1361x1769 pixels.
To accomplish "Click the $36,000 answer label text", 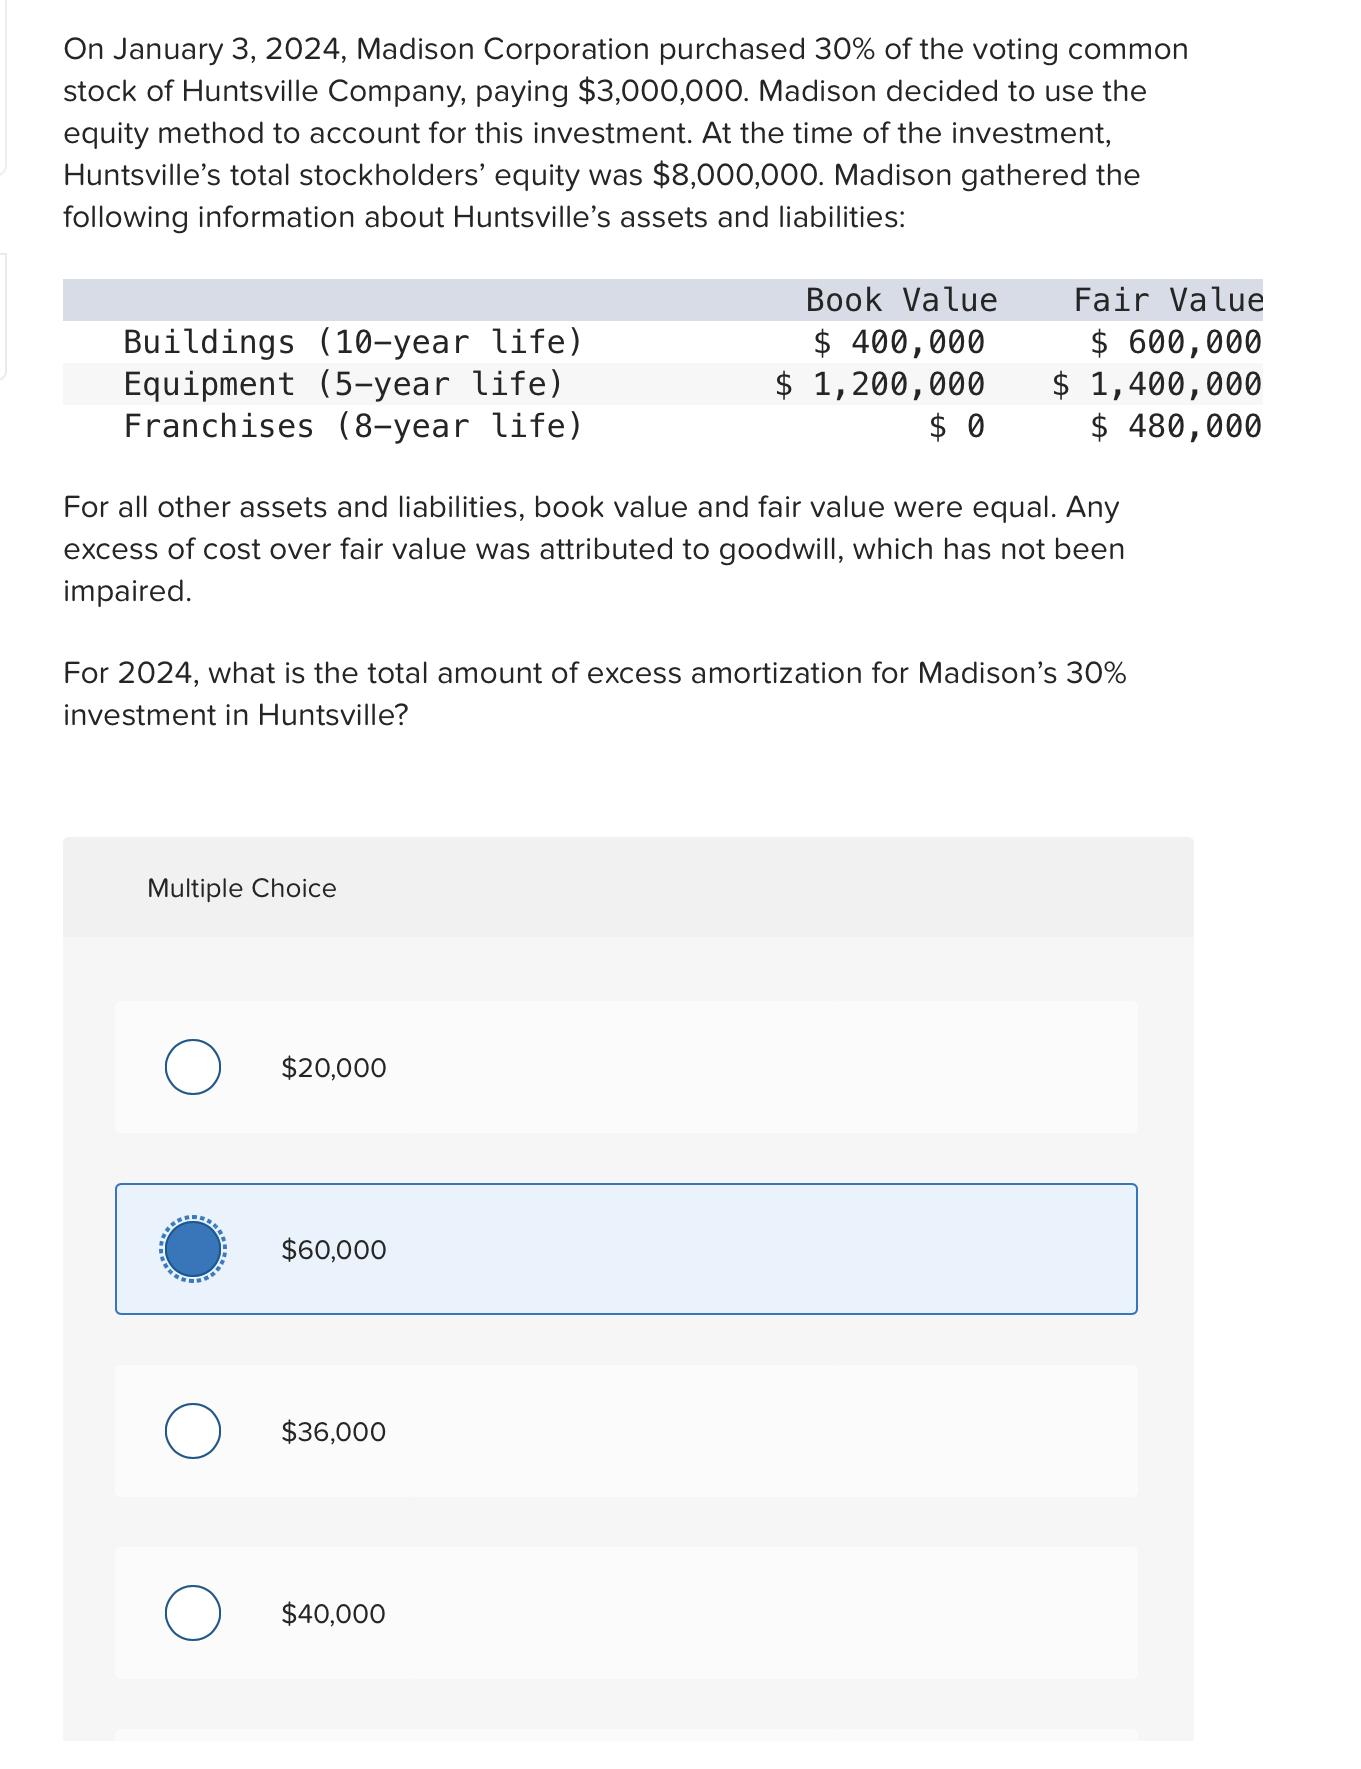I will click(331, 1432).
